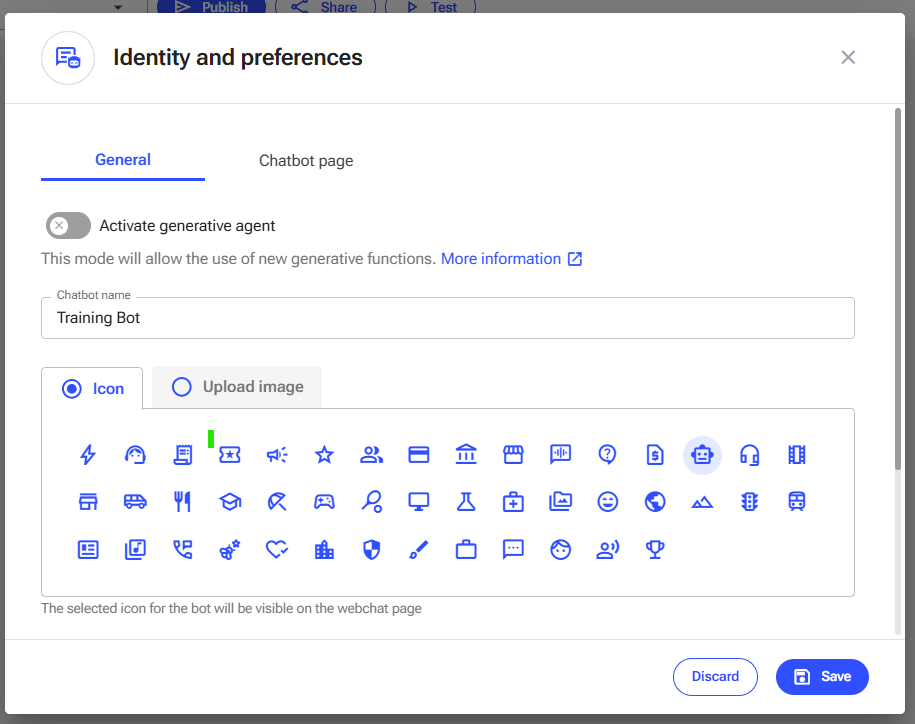
Task: Select the paintbrush icon
Action: (419, 550)
